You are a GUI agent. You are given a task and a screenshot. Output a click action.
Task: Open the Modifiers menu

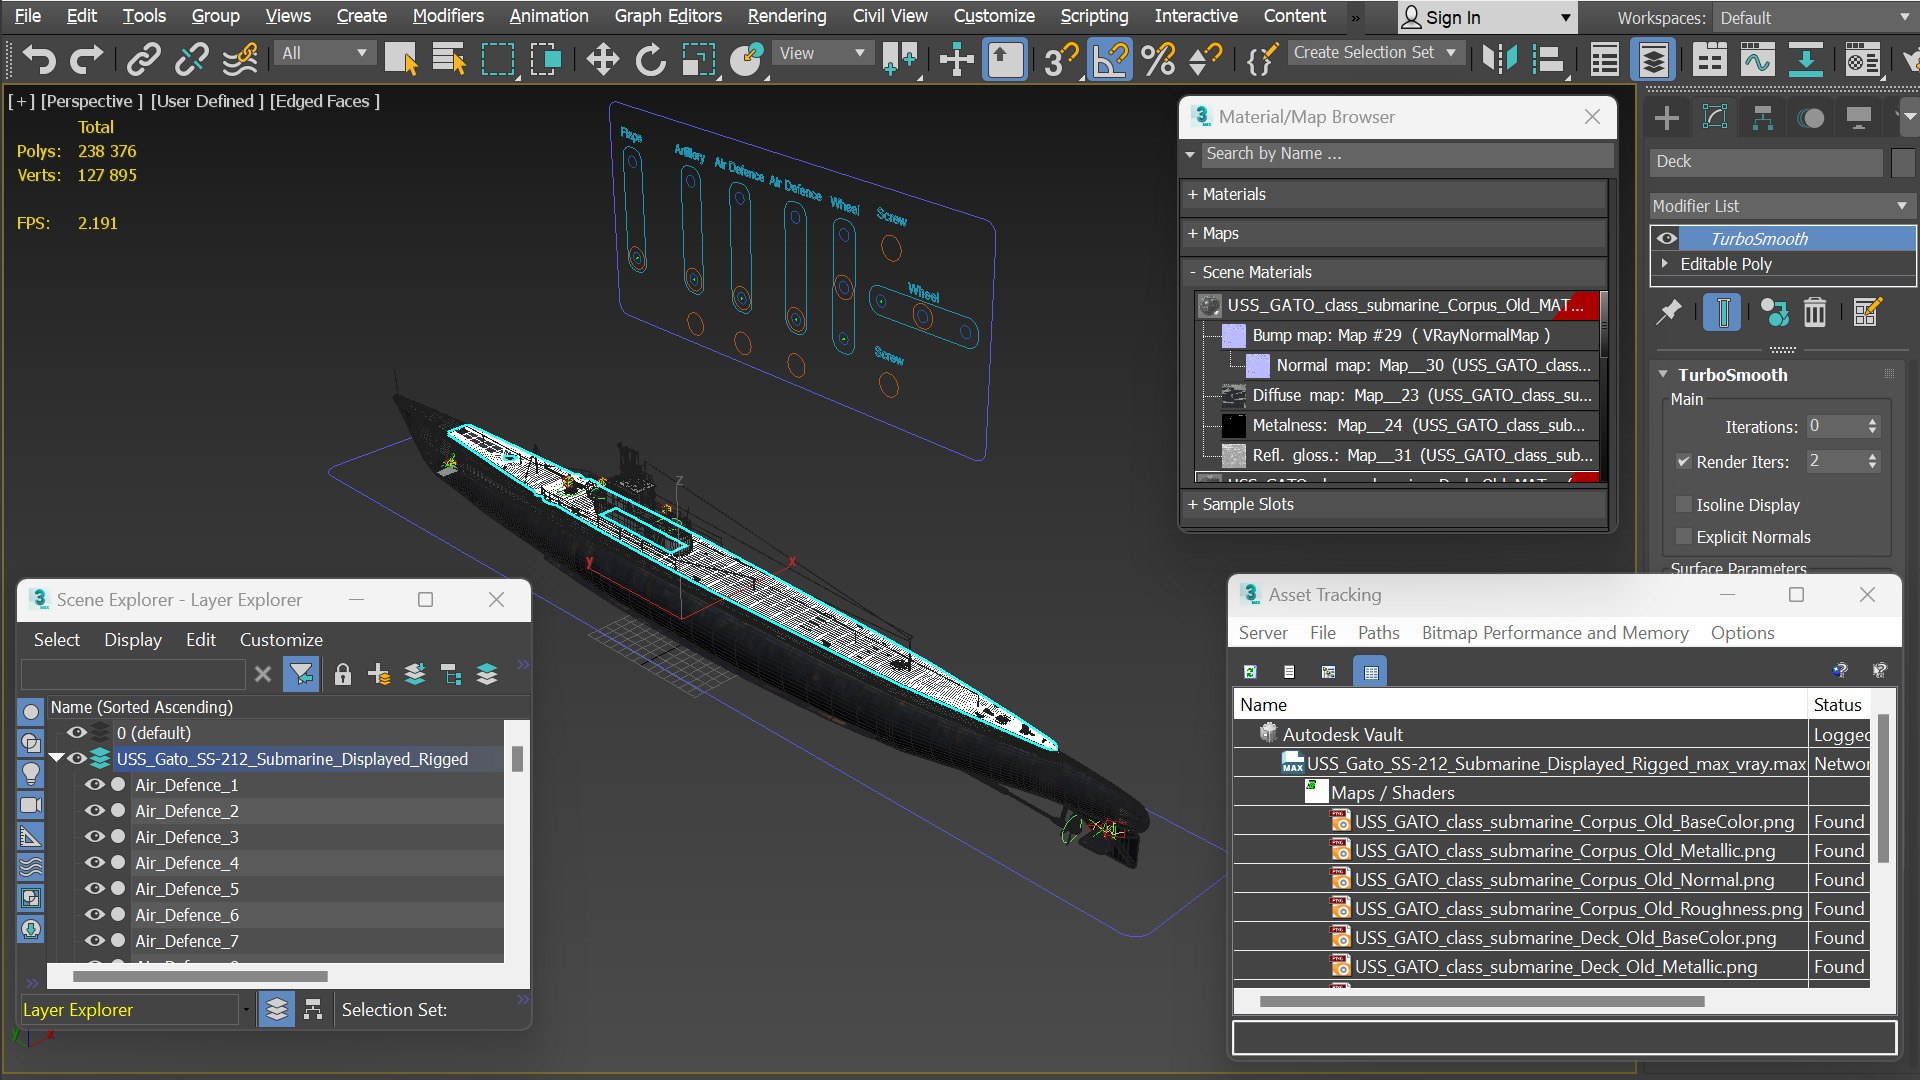click(448, 16)
